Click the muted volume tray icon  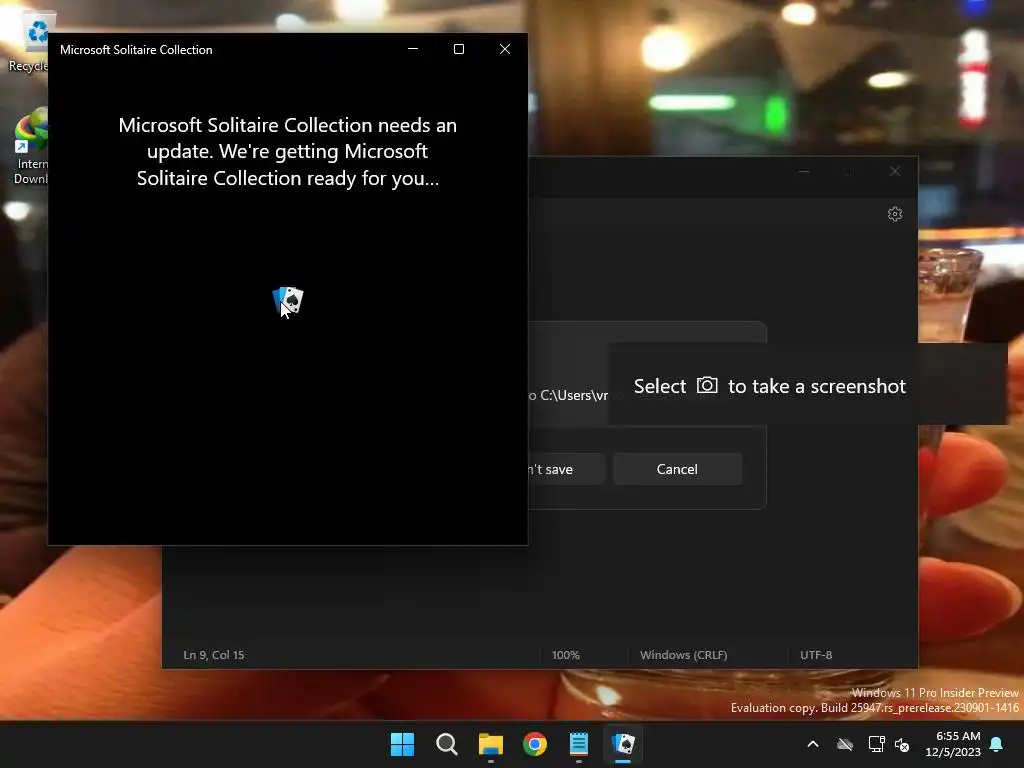tap(902, 744)
